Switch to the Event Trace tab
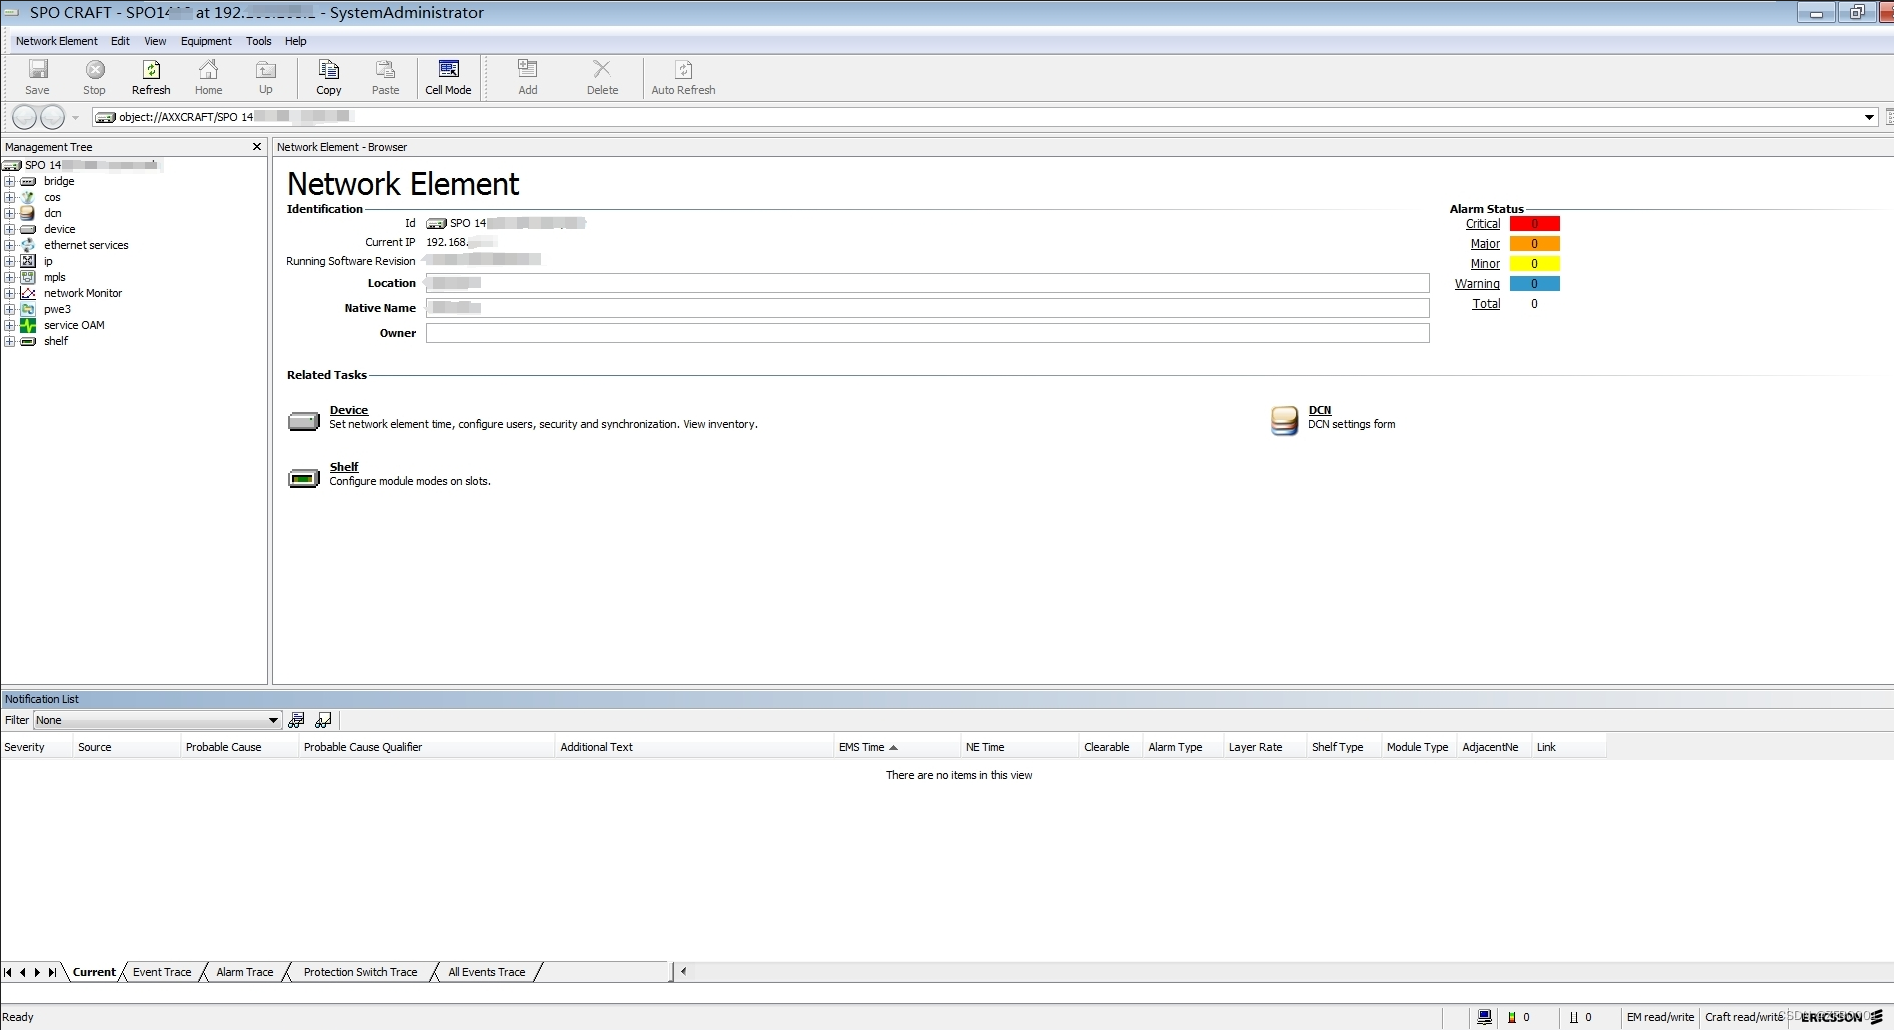This screenshot has width=1894, height=1030. point(162,972)
